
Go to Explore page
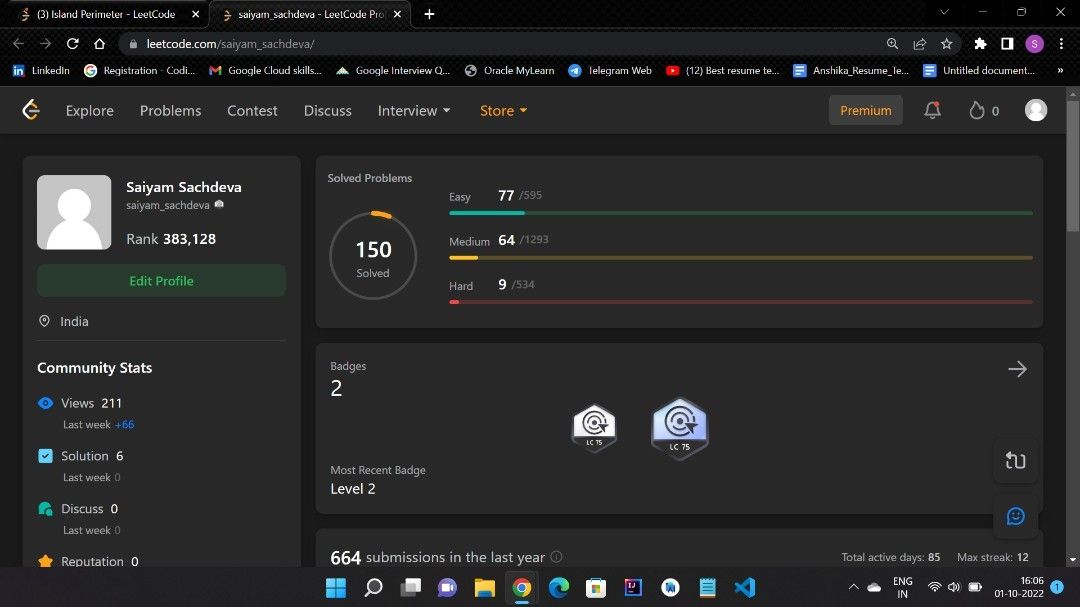(x=90, y=110)
